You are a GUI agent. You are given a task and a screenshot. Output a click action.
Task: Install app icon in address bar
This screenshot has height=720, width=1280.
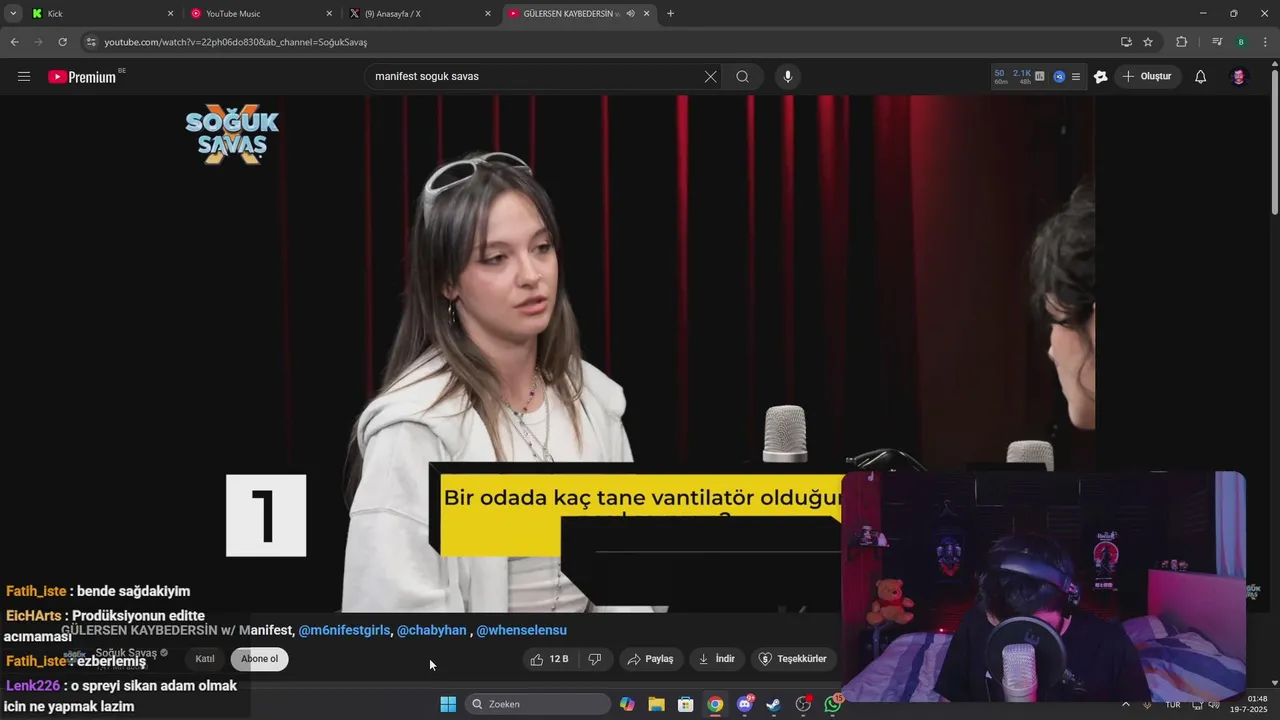[x=1126, y=42]
